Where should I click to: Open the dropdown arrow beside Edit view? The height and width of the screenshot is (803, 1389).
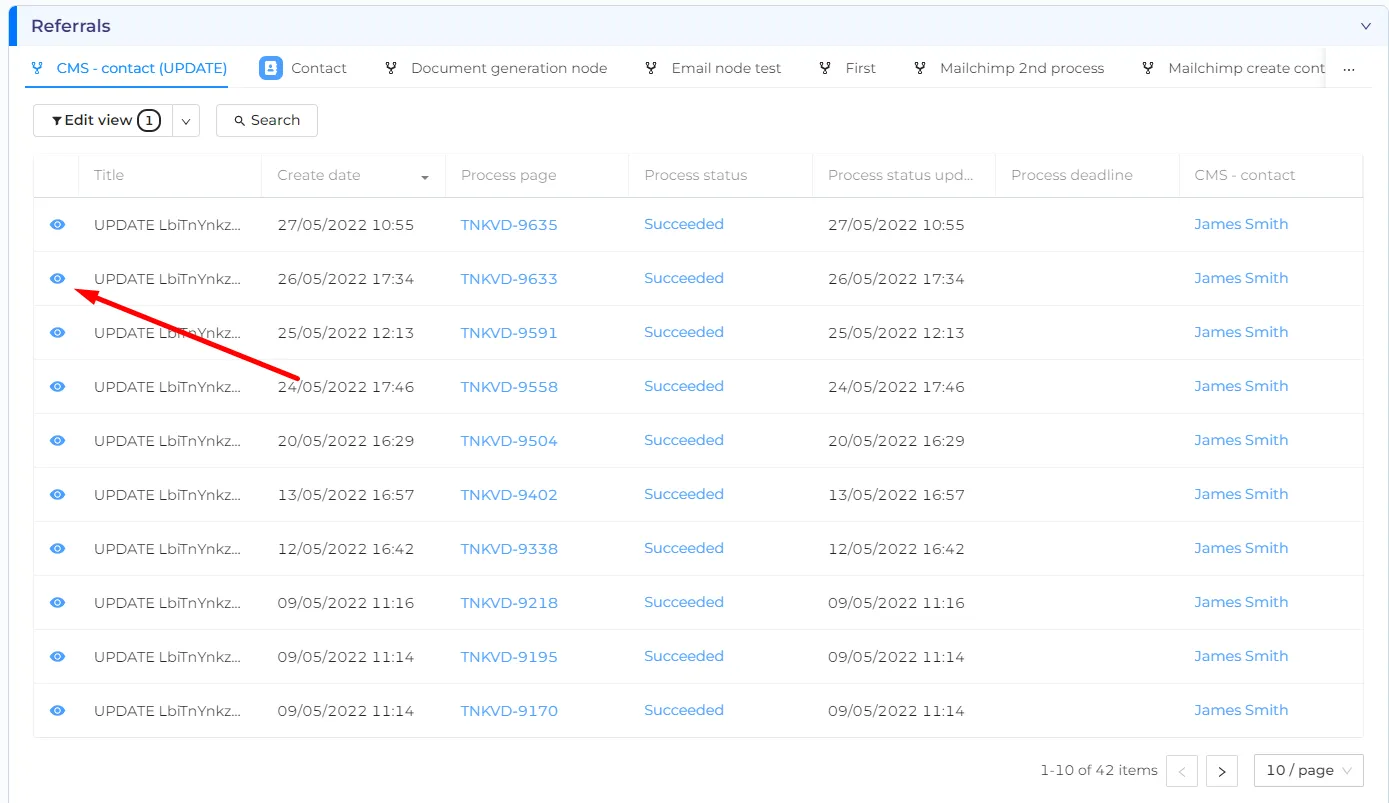(186, 121)
